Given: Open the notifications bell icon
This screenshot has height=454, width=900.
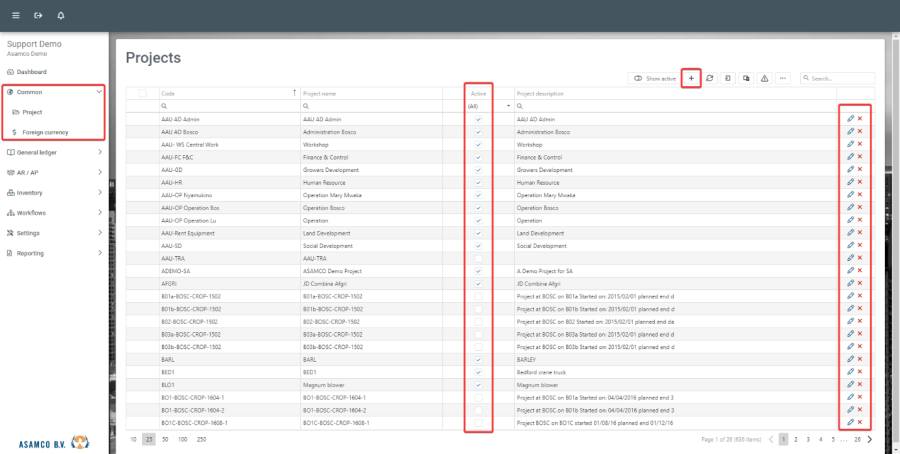Looking at the screenshot, I should point(61,16).
